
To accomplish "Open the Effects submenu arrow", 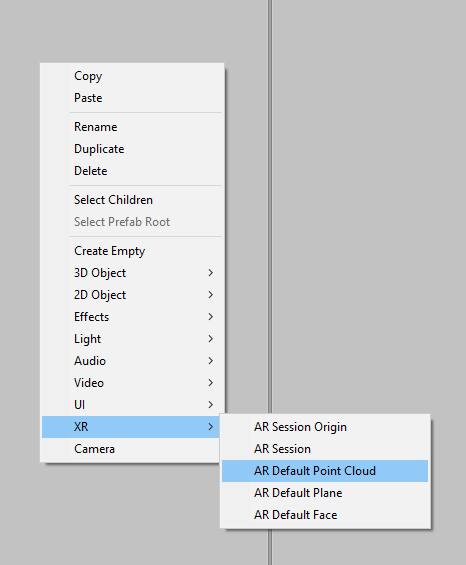I will [x=210, y=317].
